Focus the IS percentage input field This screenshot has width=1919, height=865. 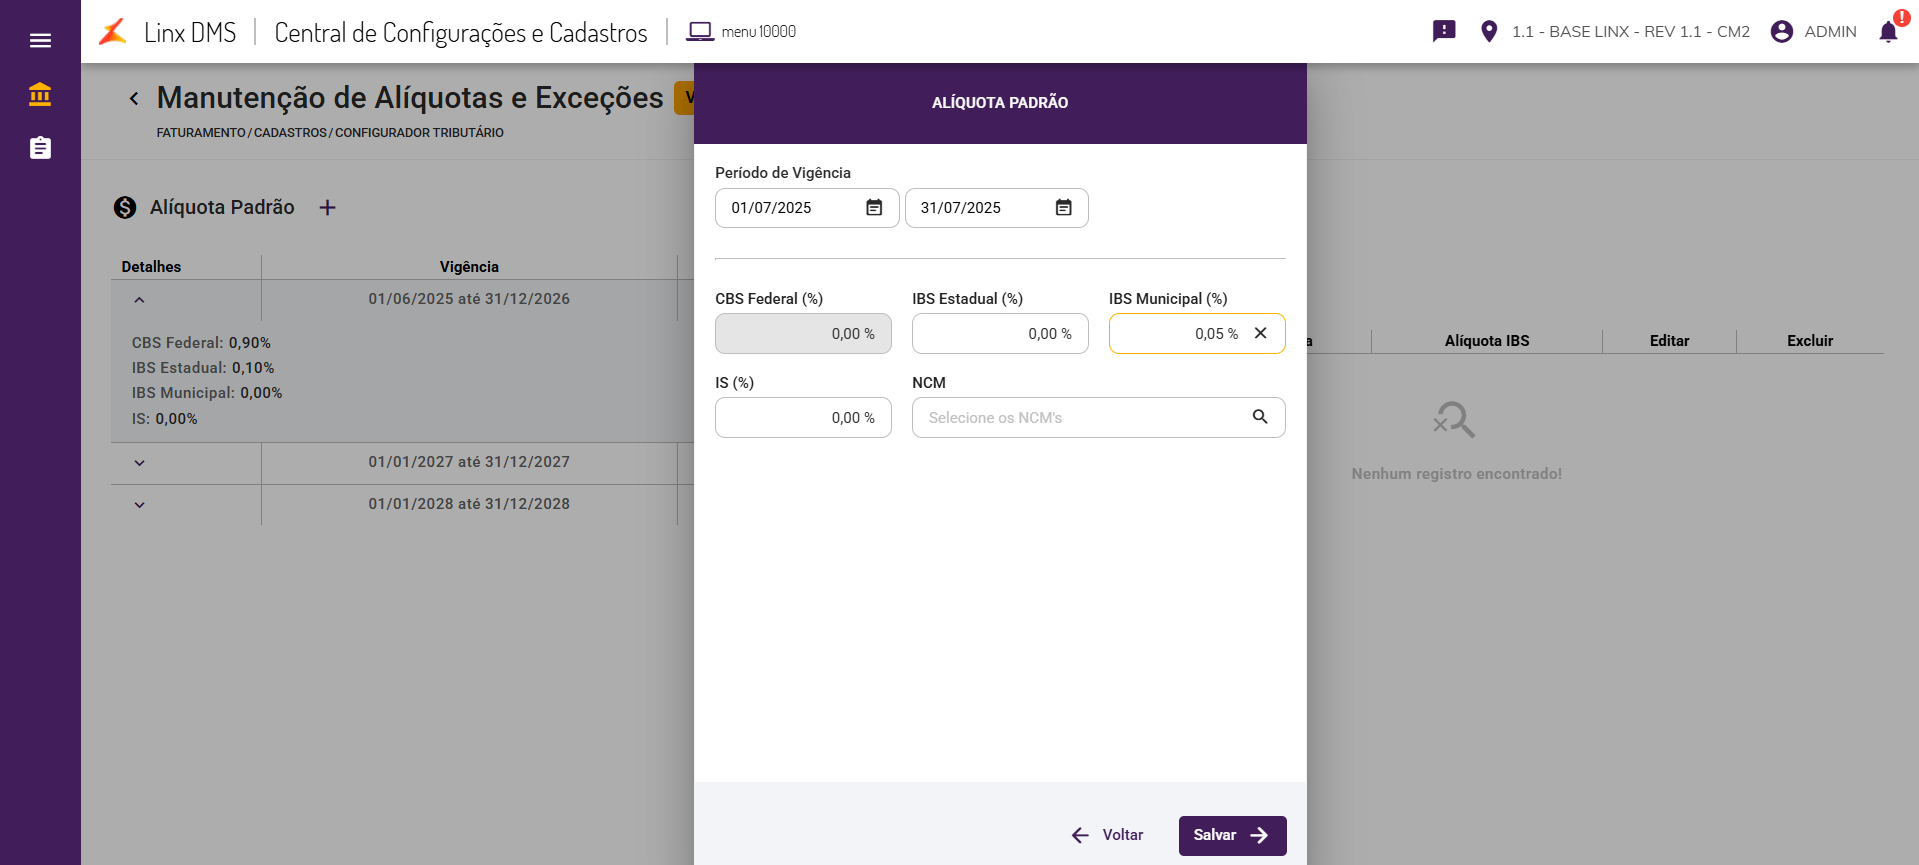coord(802,418)
